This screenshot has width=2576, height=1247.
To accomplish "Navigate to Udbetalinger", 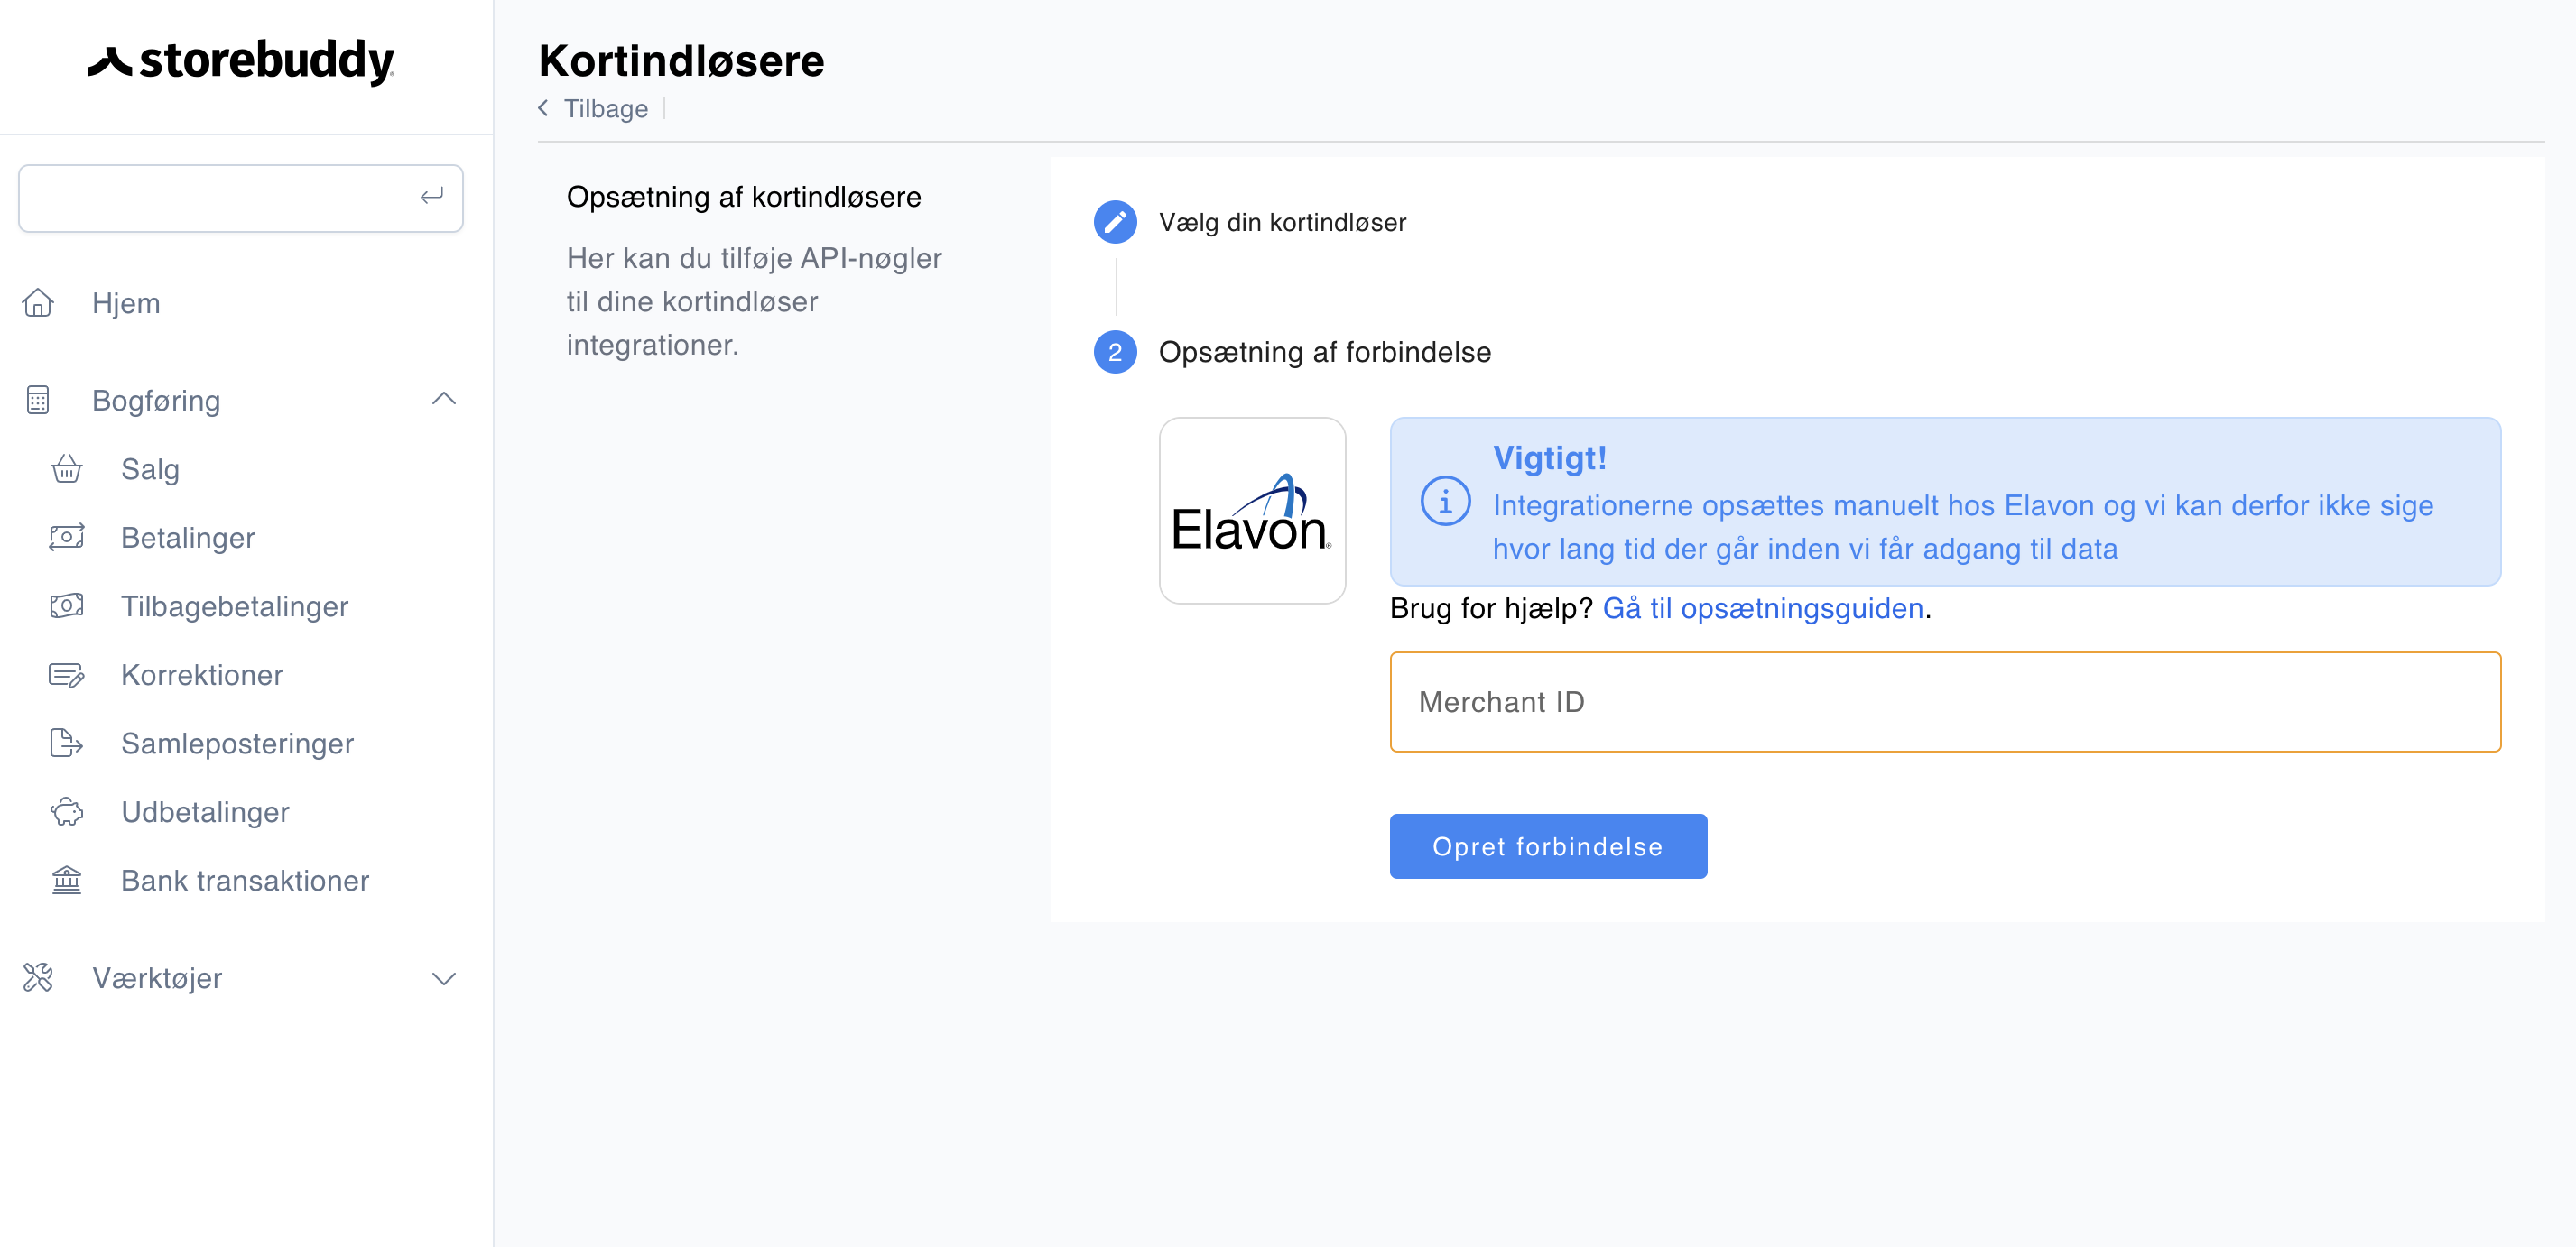I will click(x=205, y=812).
